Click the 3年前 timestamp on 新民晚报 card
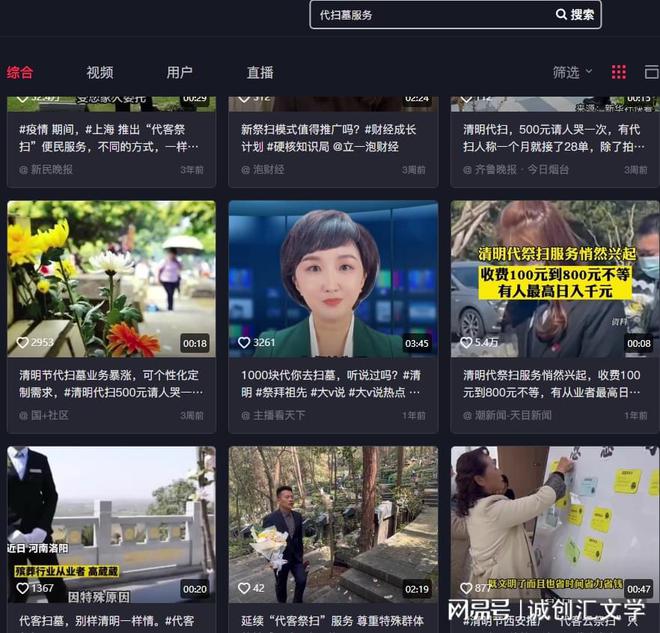660x633 pixels. [x=192, y=170]
